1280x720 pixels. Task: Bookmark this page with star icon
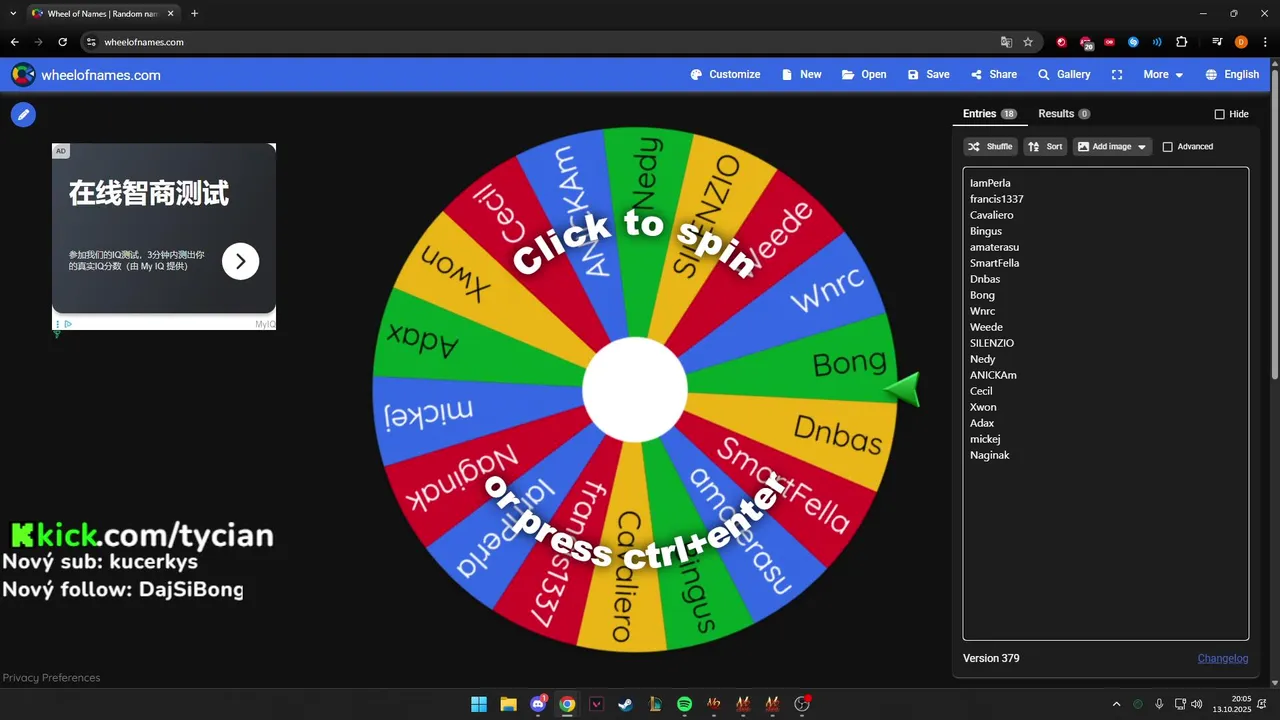click(1028, 42)
